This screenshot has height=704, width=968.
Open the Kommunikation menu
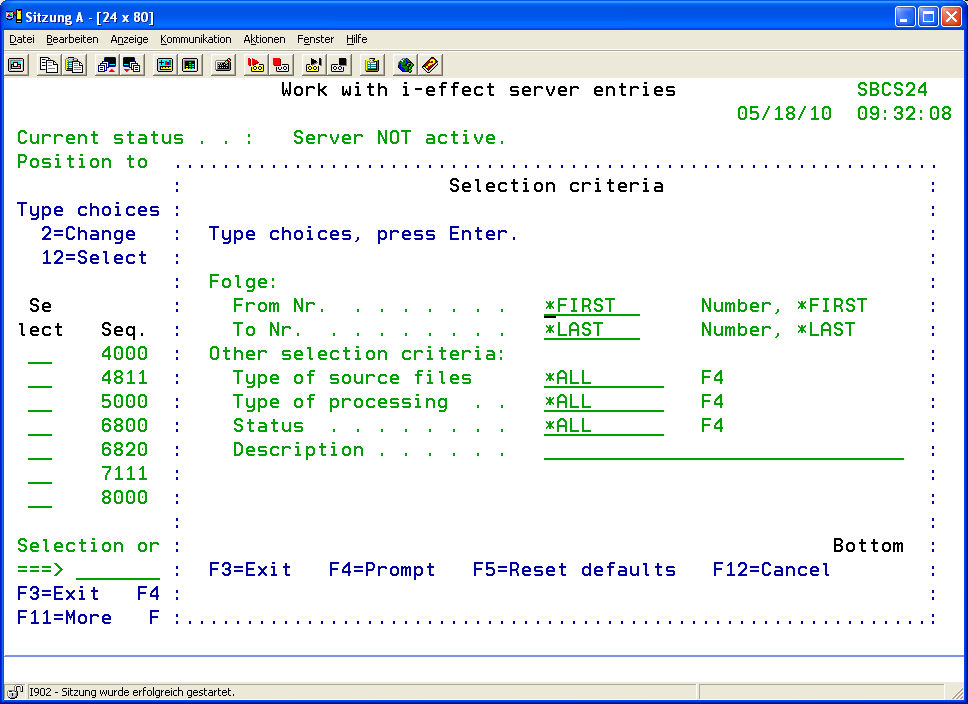tap(195, 39)
